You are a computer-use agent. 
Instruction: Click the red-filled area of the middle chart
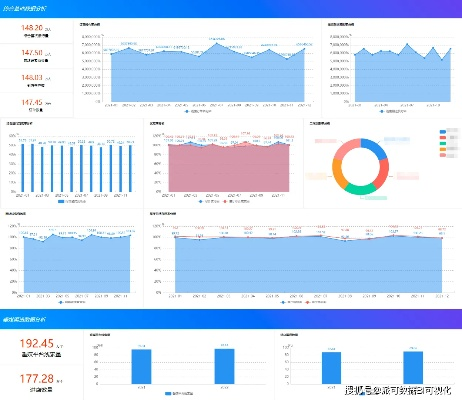click(x=229, y=168)
